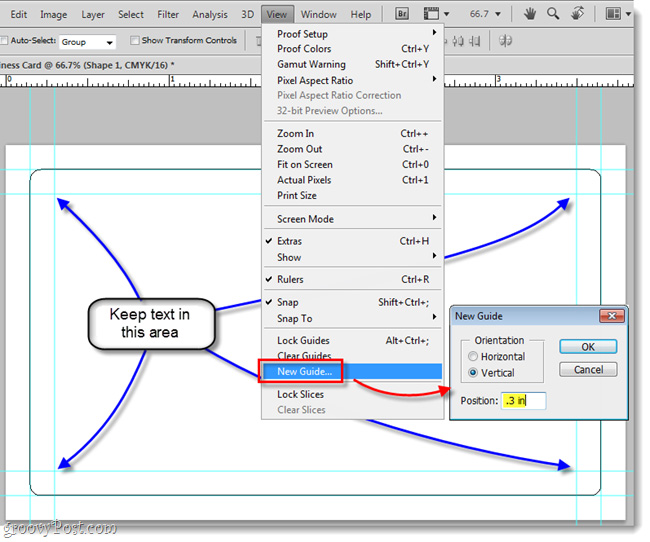Select the Zoom magnifier tool icon
This screenshot has width=650, height=542.
(553, 14)
